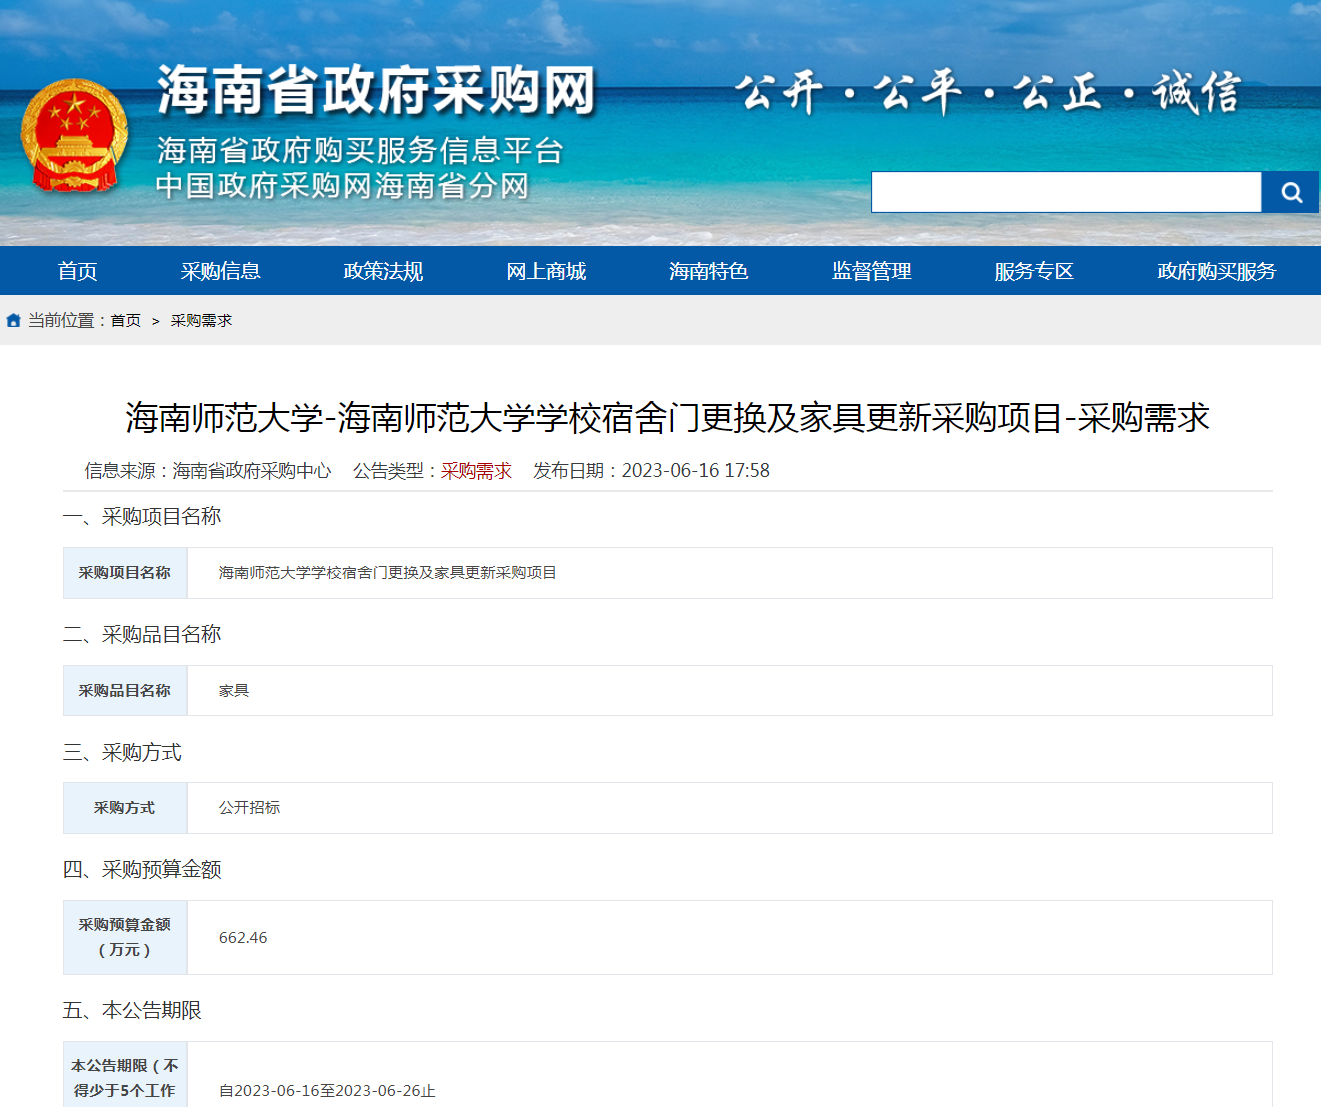Click the 采购品目名称 label cell

[125, 691]
